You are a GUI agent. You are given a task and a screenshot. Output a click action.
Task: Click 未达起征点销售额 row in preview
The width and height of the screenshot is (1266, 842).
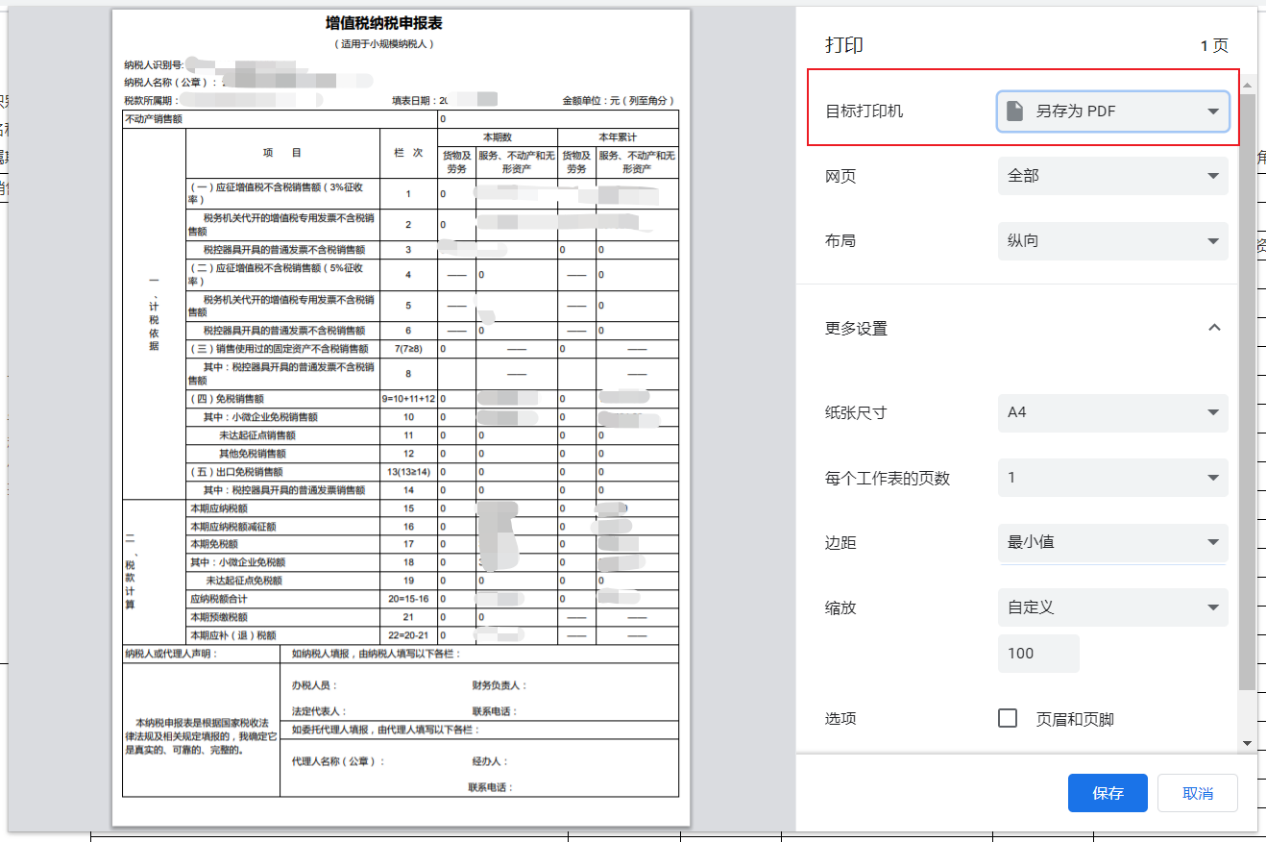point(432,435)
